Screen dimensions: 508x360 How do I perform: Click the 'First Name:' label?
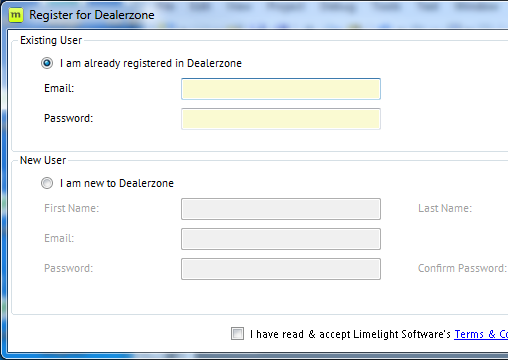72,208
